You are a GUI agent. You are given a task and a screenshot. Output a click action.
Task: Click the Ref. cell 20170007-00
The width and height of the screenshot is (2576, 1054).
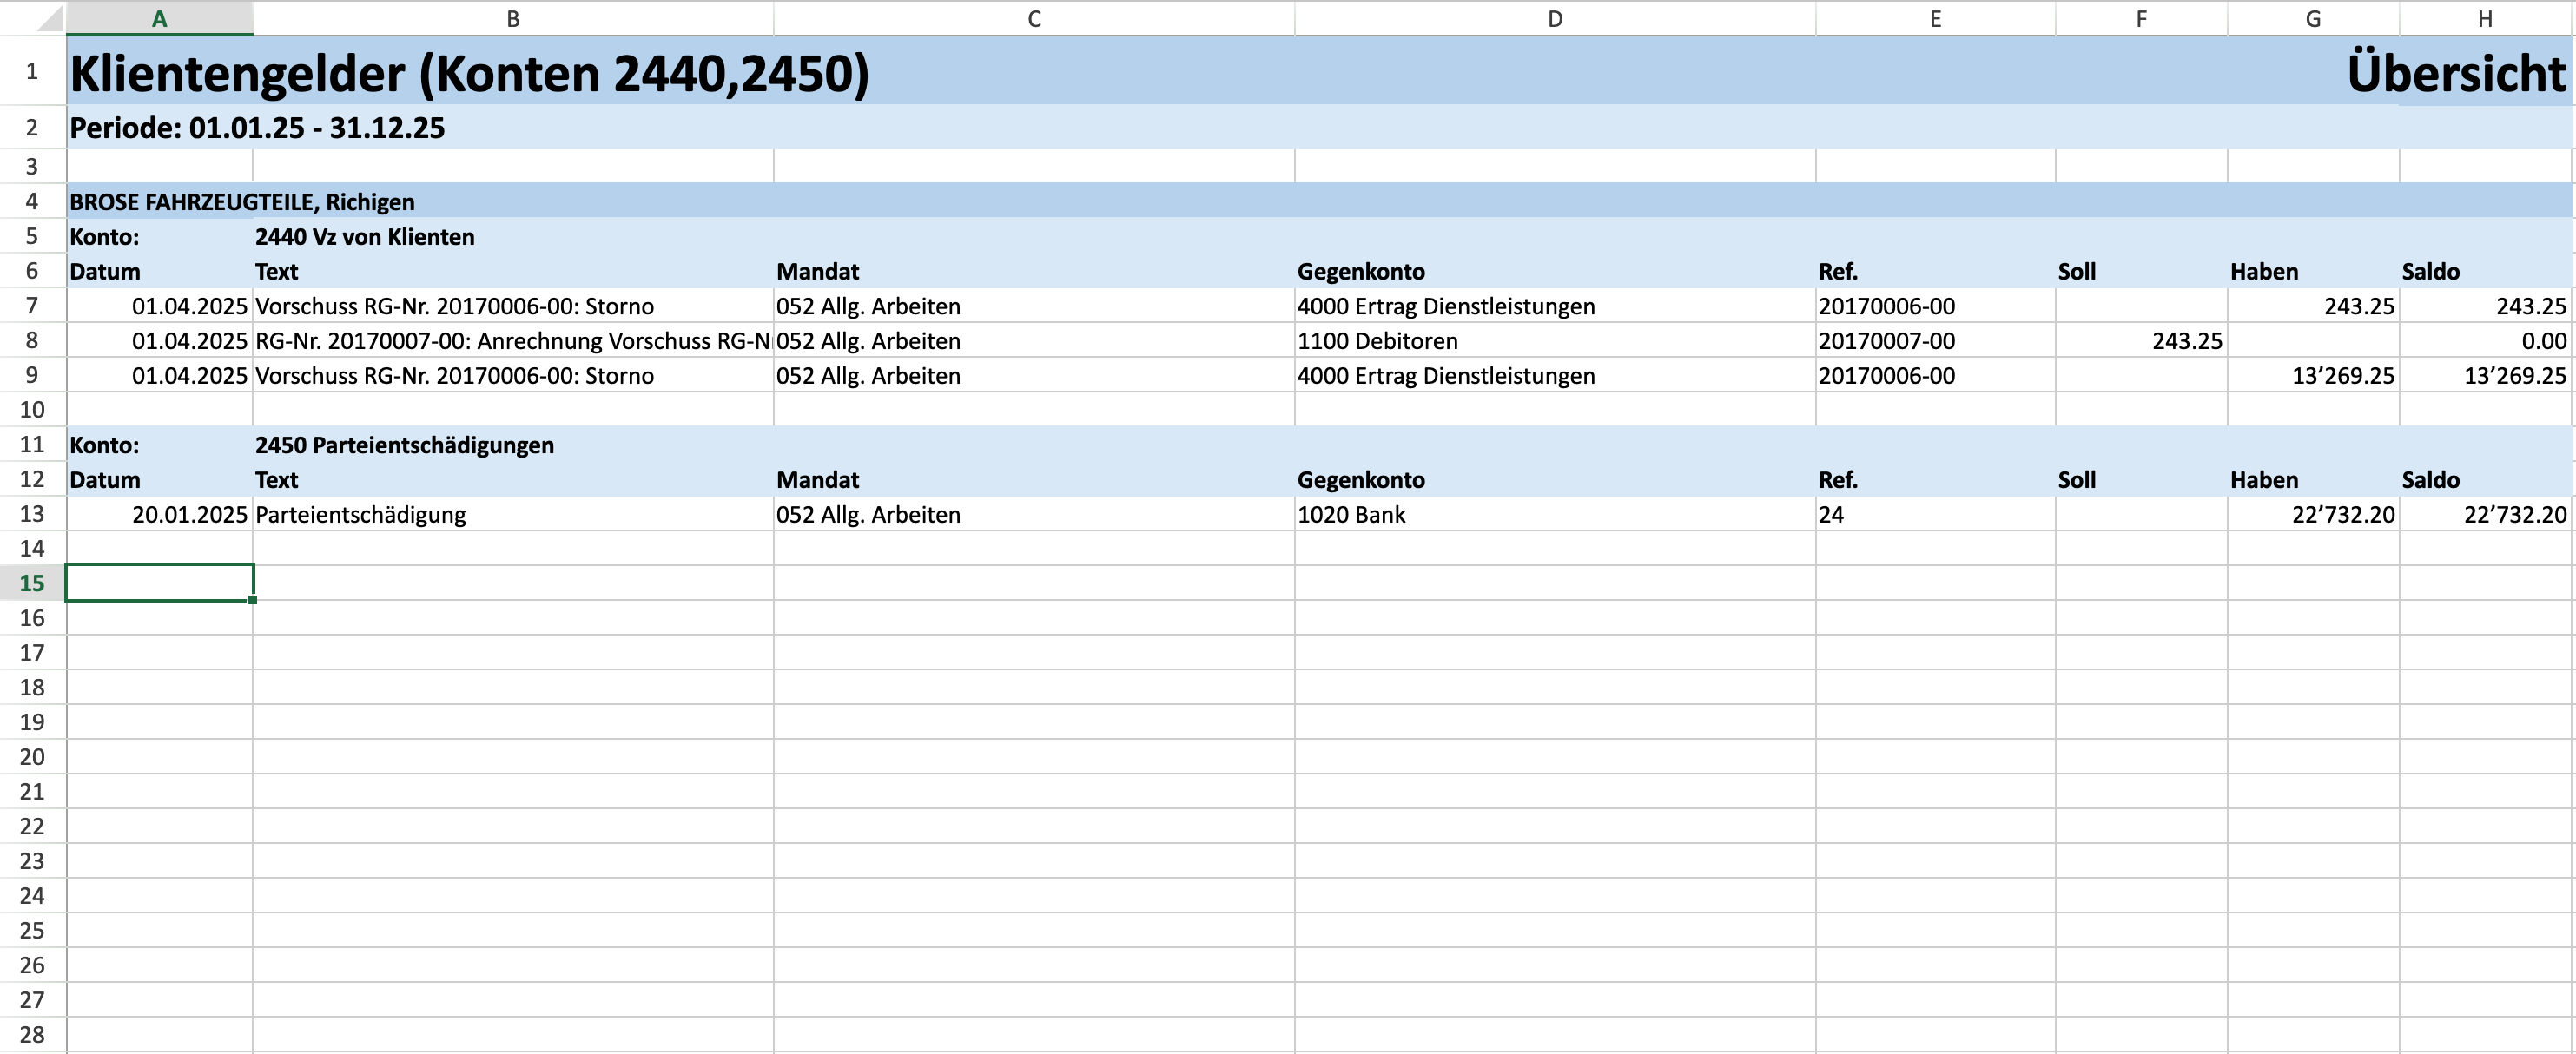[1886, 341]
